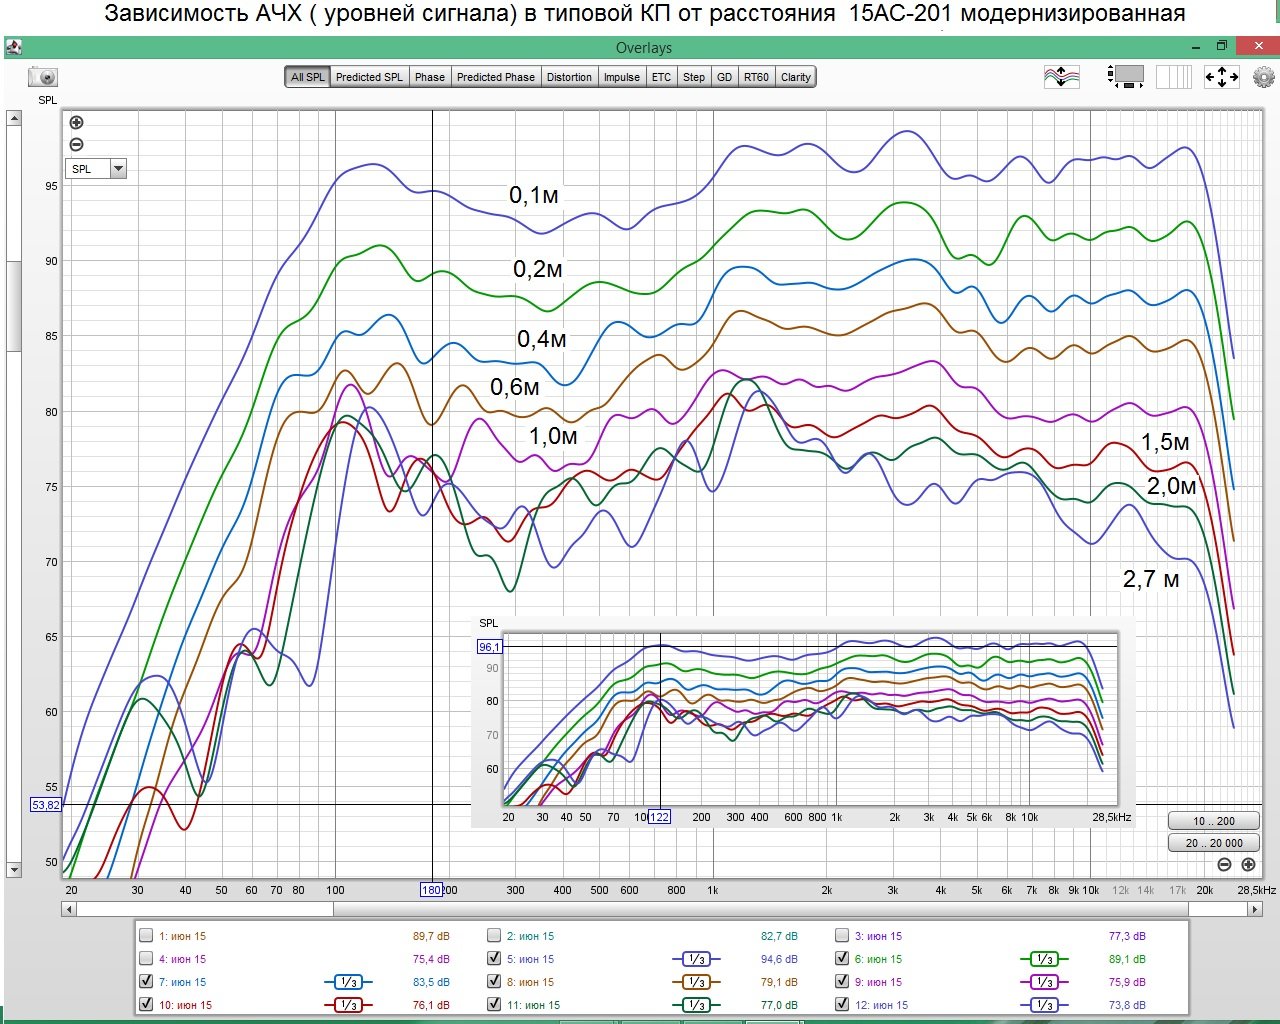The width and height of the screenshot is (1280, 1024).
Task: Switch to the Impulse tab
Action: [x=621, y=77]
